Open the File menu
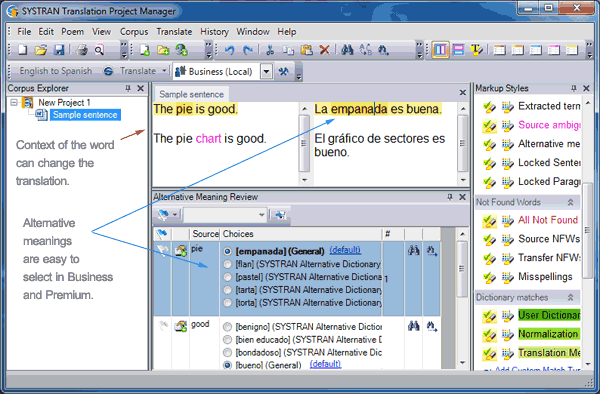600x394 pixels. (x=24, y=32)
